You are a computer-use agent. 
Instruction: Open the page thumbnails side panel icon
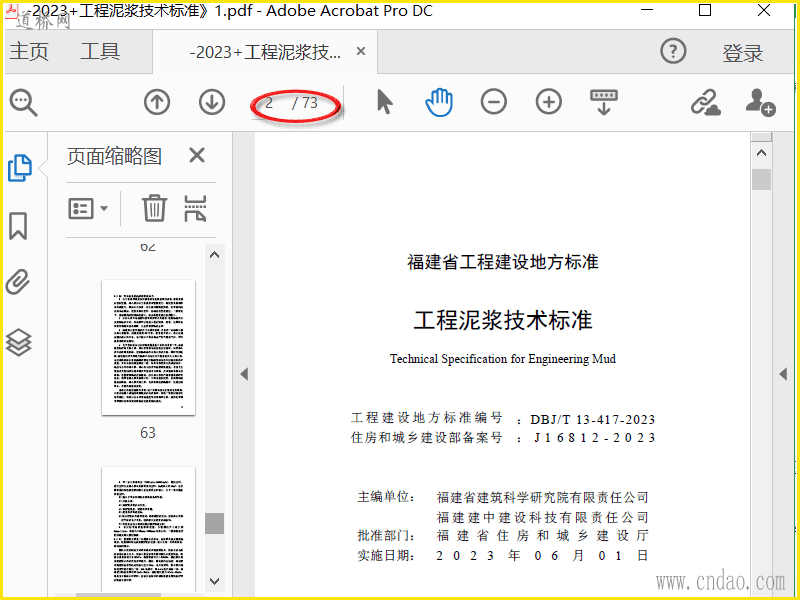point(20,168)
